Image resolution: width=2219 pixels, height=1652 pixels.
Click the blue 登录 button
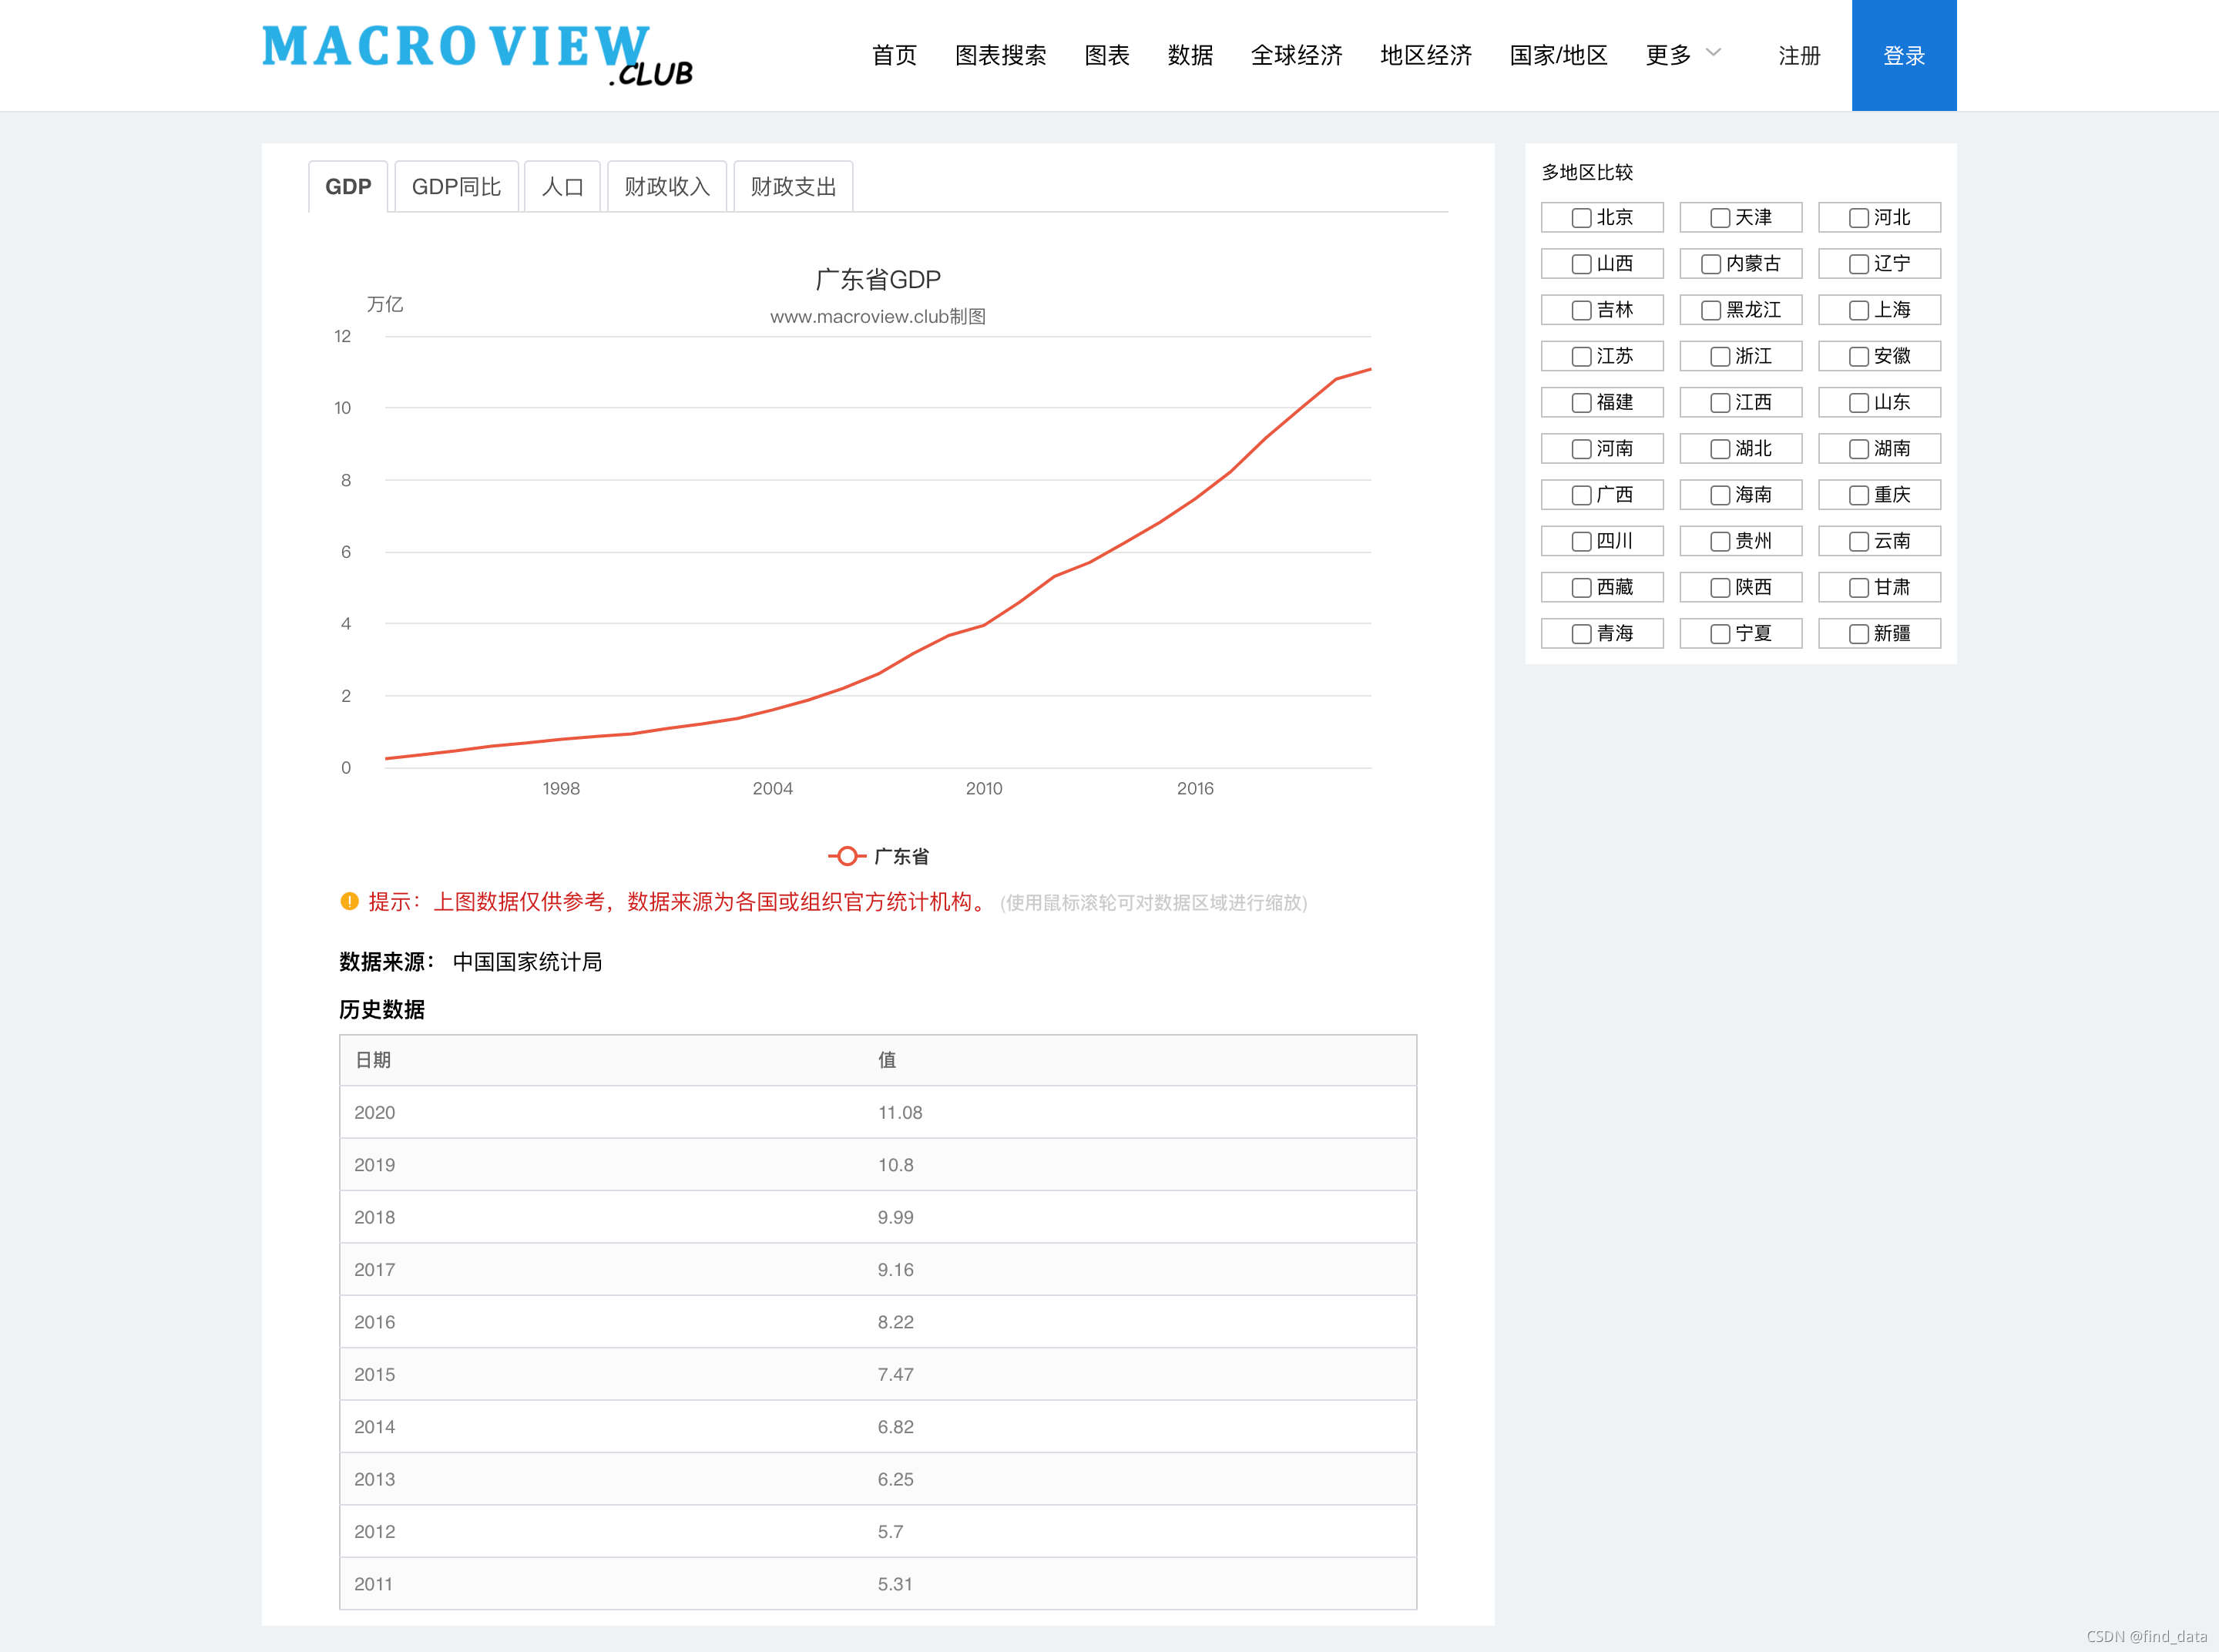[x=1904, y=55]
